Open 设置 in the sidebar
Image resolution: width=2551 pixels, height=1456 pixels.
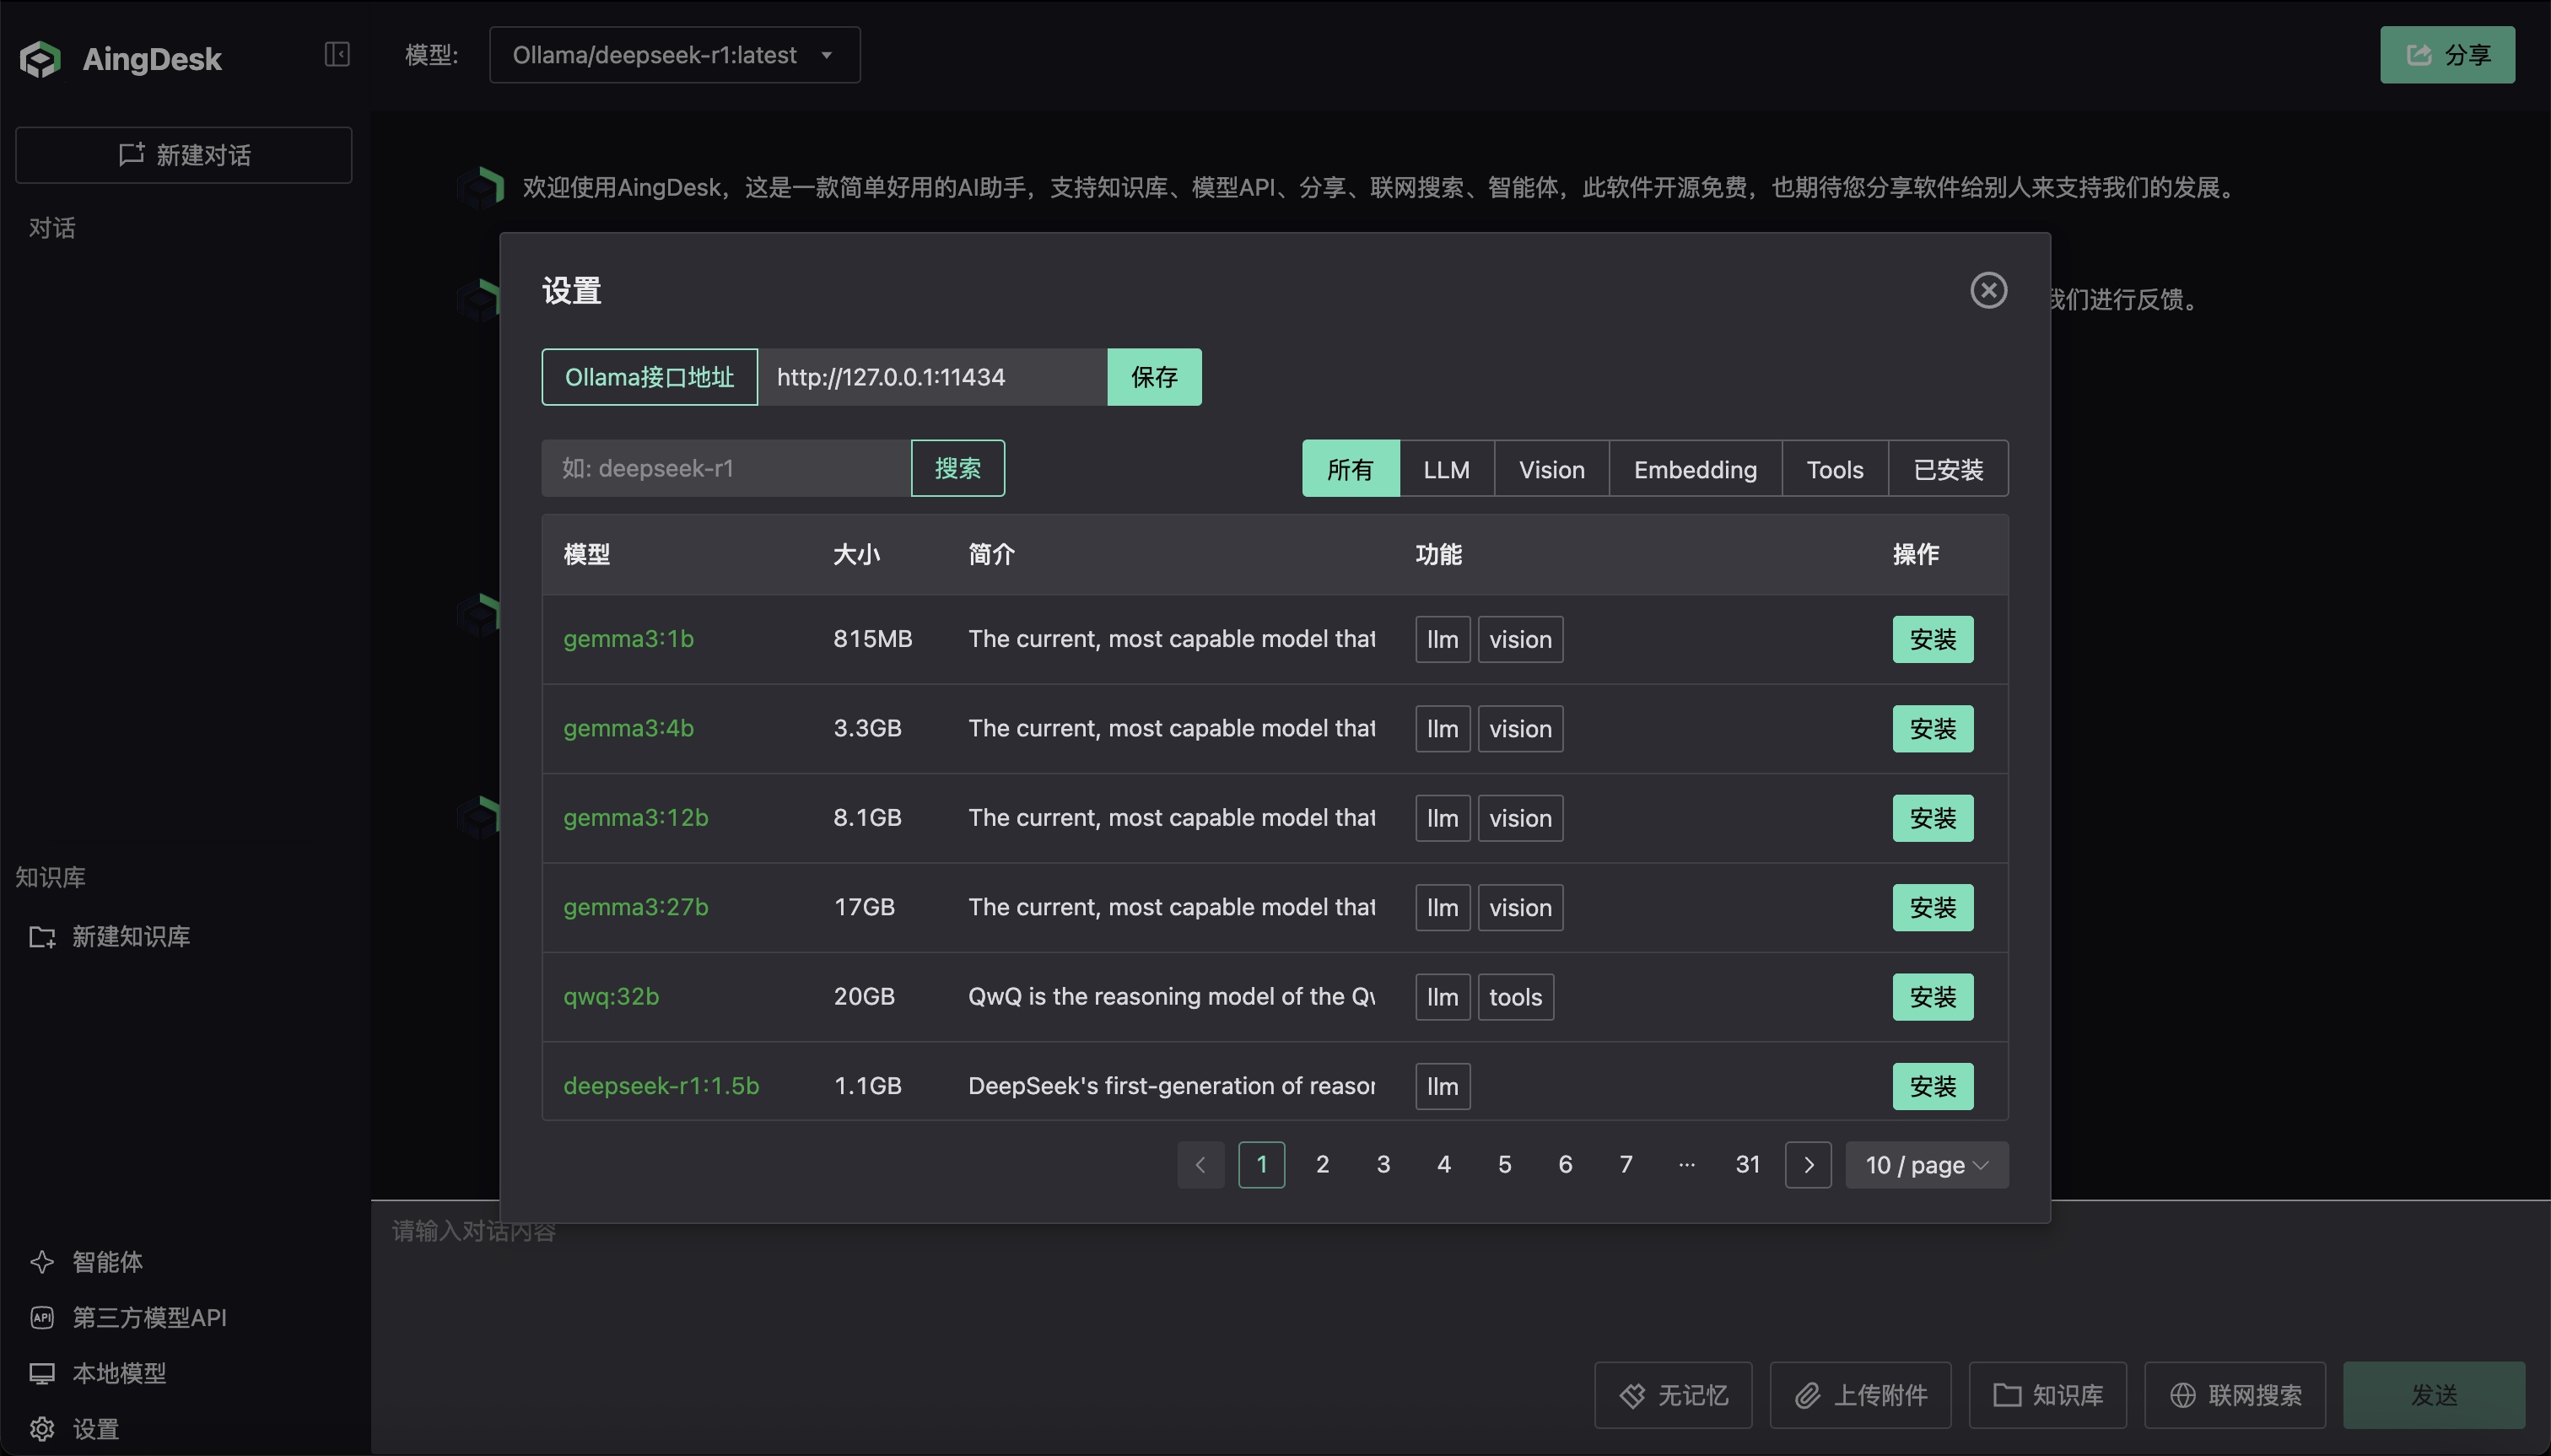click(75, 1429)
